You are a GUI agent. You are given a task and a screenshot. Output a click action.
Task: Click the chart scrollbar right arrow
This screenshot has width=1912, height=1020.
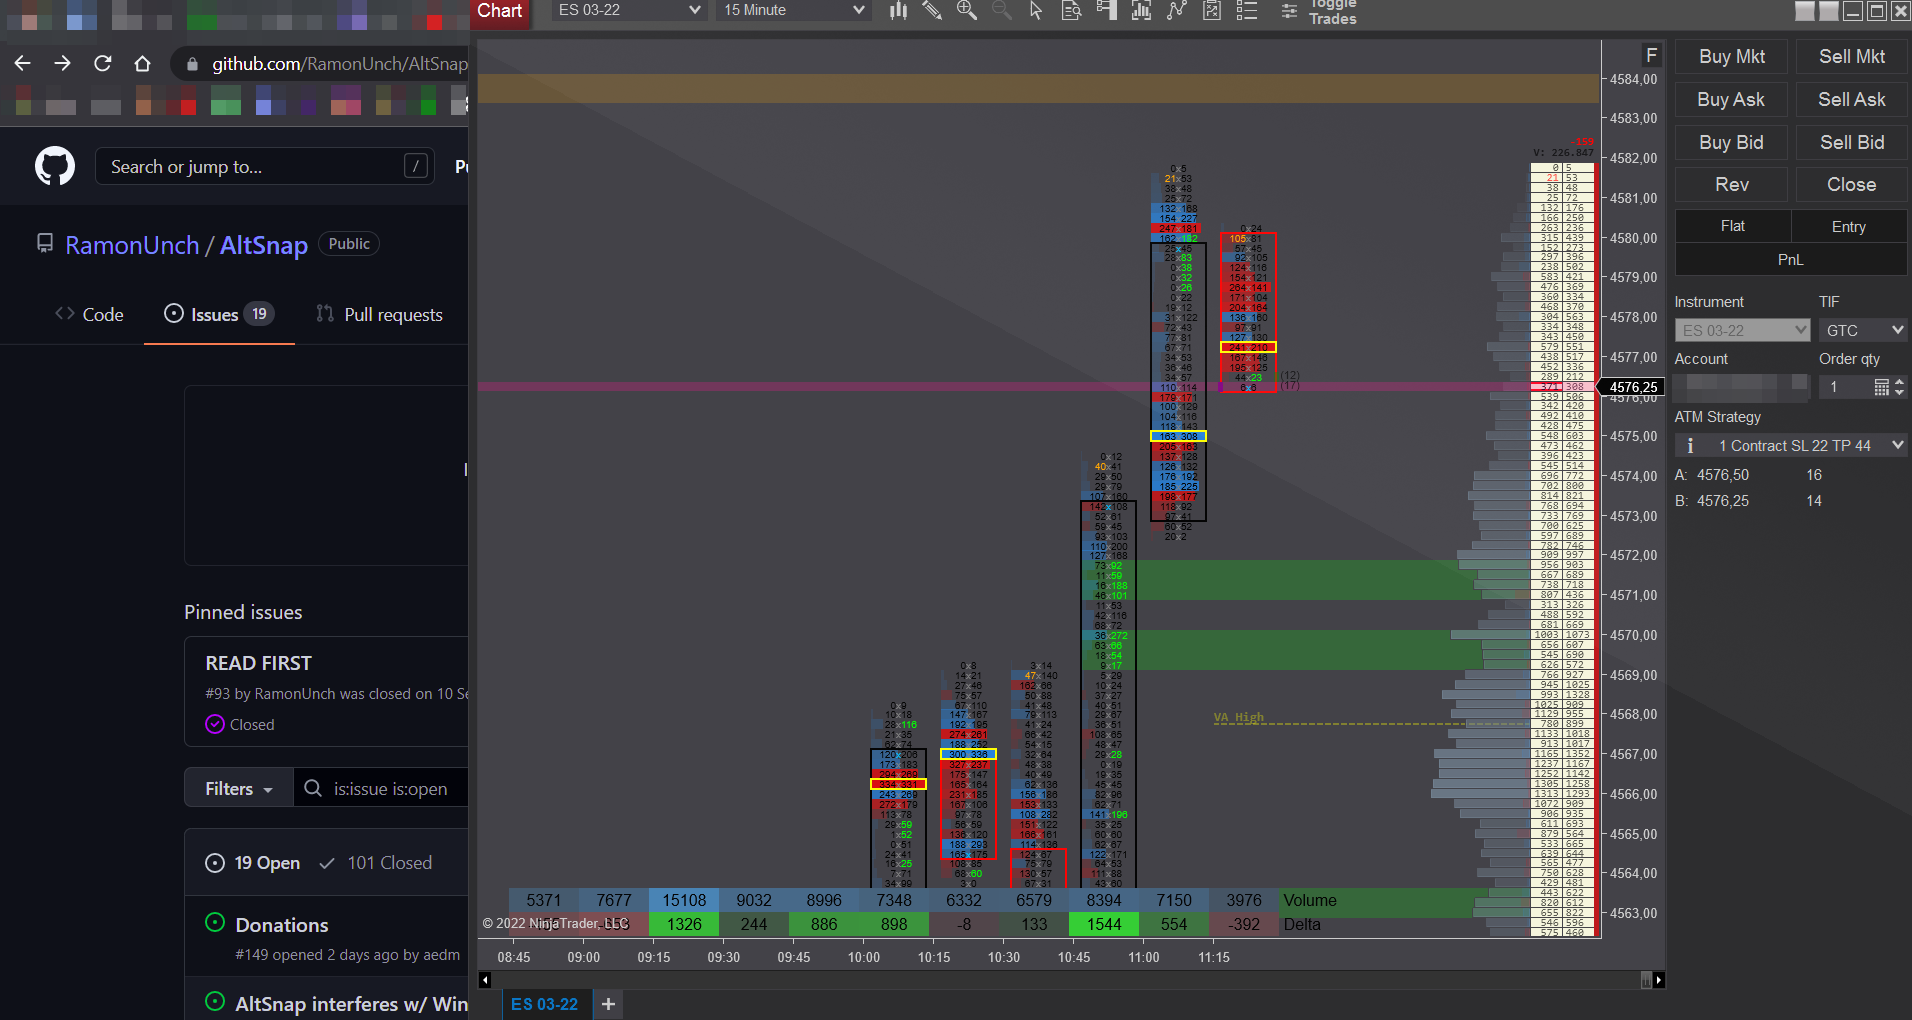pos(1659,980)
